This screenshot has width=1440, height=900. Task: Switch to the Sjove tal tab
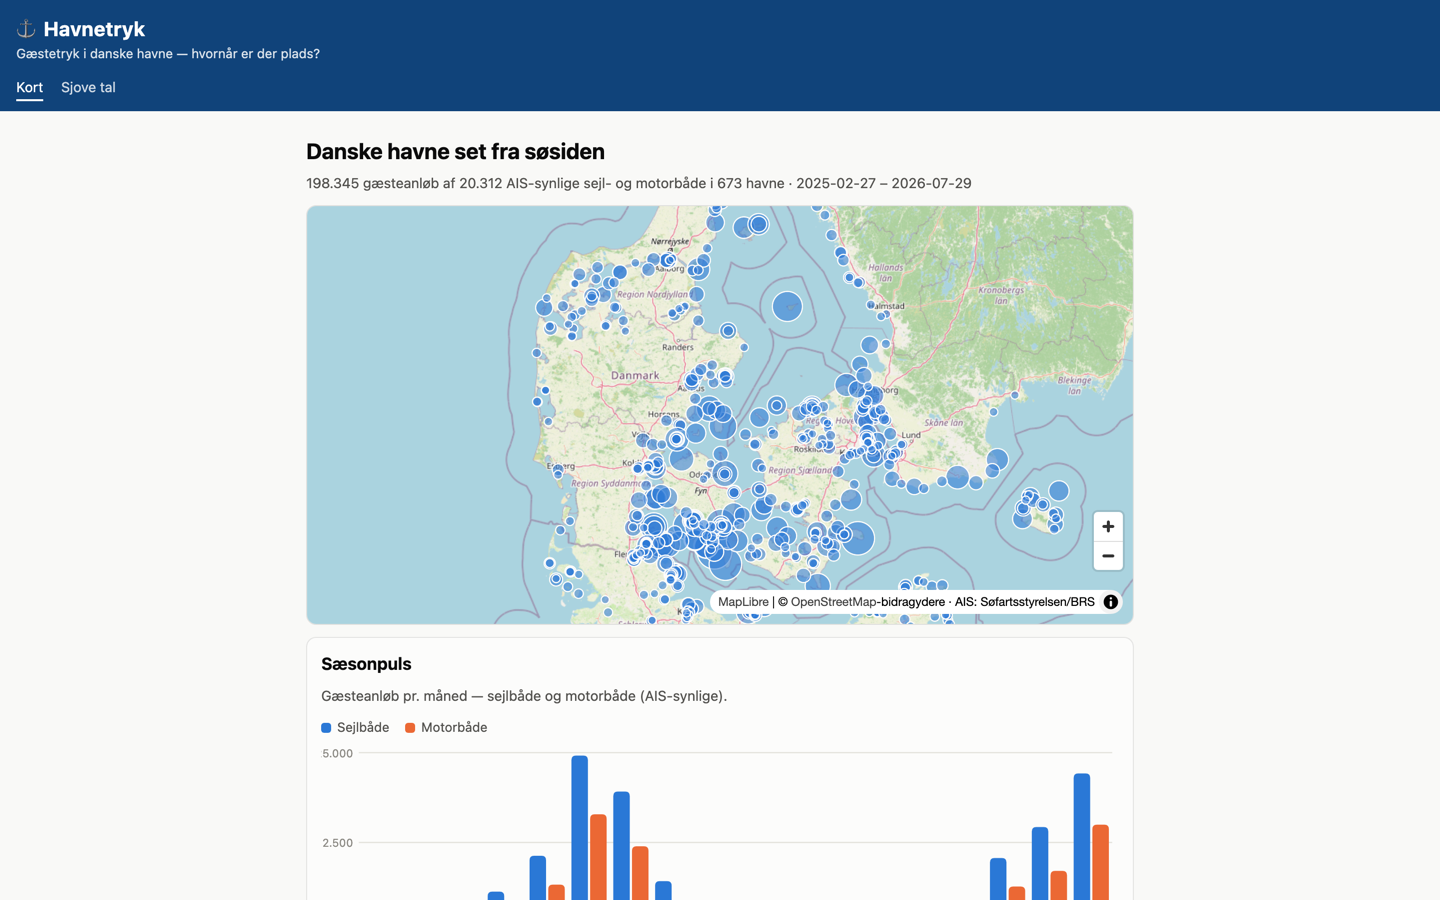[x=88, y=87]
